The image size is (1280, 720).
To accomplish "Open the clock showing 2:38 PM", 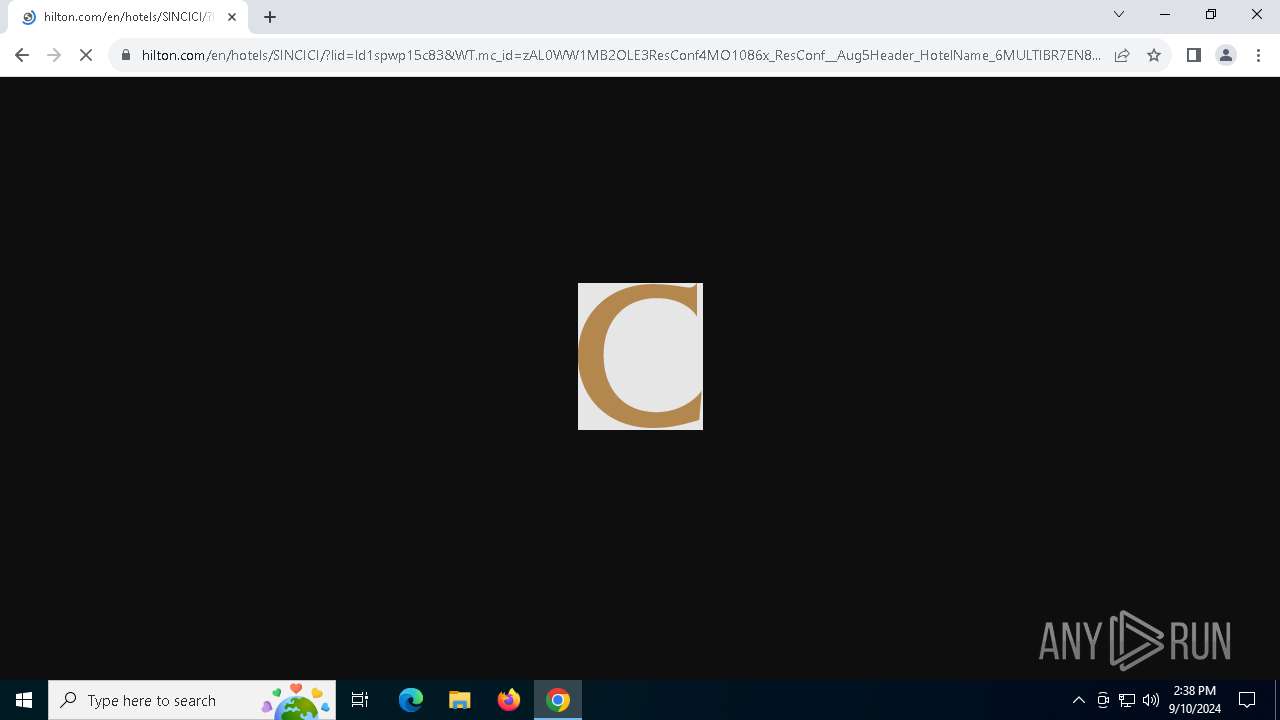I will [x=1195, y=700].
